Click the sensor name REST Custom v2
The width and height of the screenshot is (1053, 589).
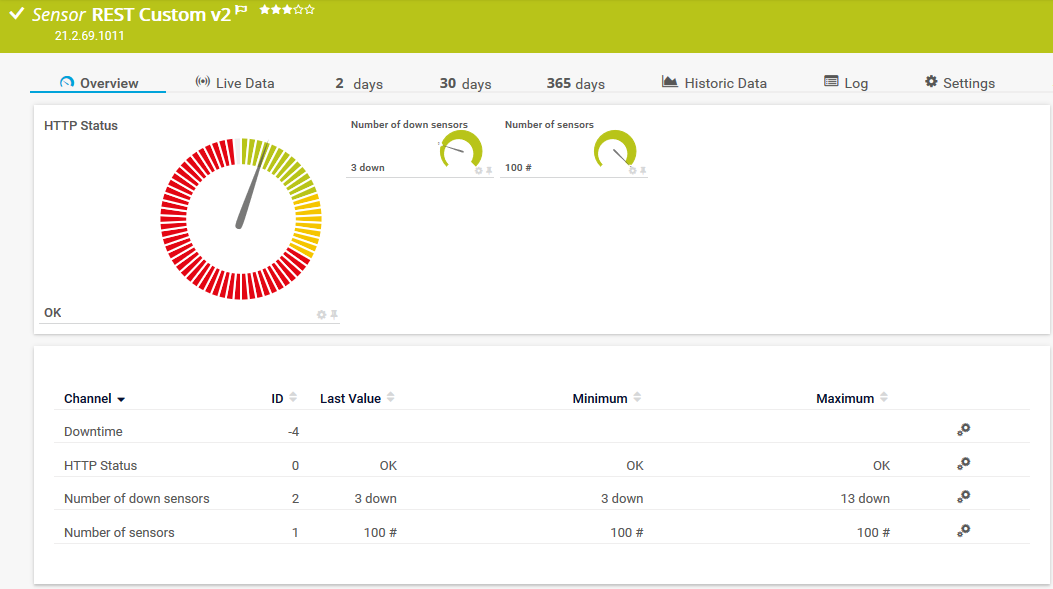[163, 14]
